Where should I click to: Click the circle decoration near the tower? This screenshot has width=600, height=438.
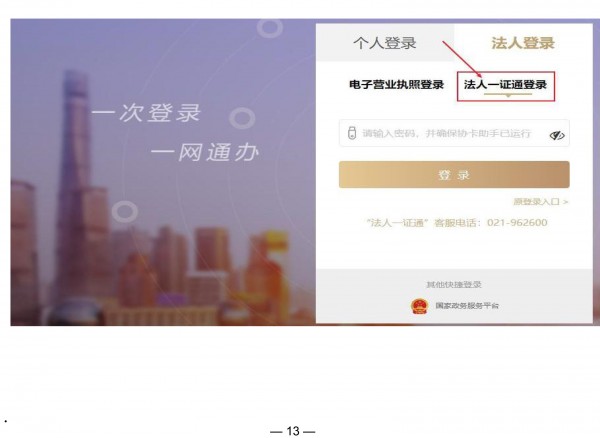pyautogui.click(x=125, y=211)
